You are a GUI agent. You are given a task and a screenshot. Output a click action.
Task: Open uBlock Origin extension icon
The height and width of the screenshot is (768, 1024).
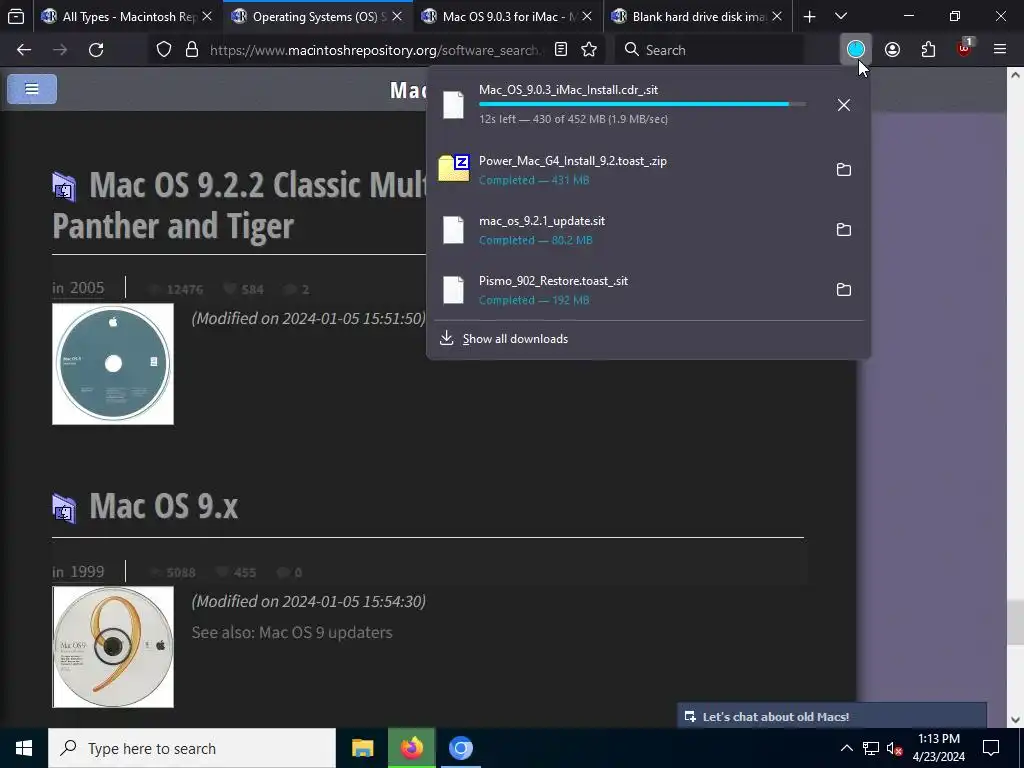point(965,48)
